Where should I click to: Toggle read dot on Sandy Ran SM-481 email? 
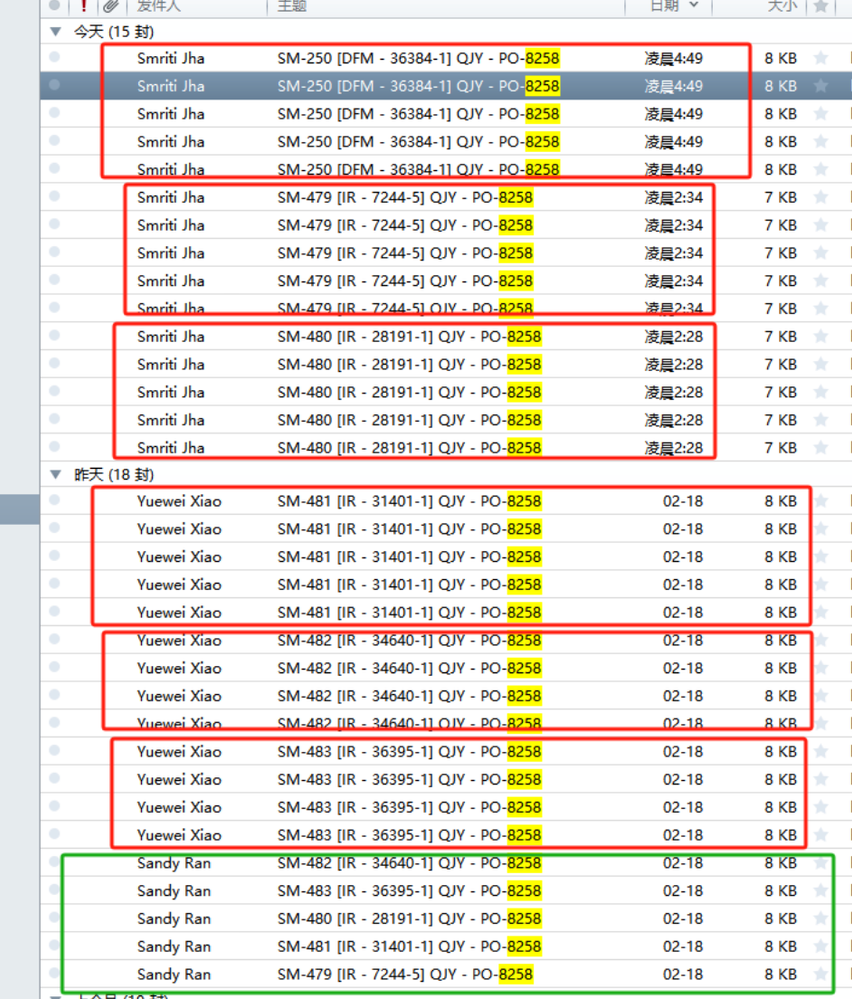[x=54, y=945]
